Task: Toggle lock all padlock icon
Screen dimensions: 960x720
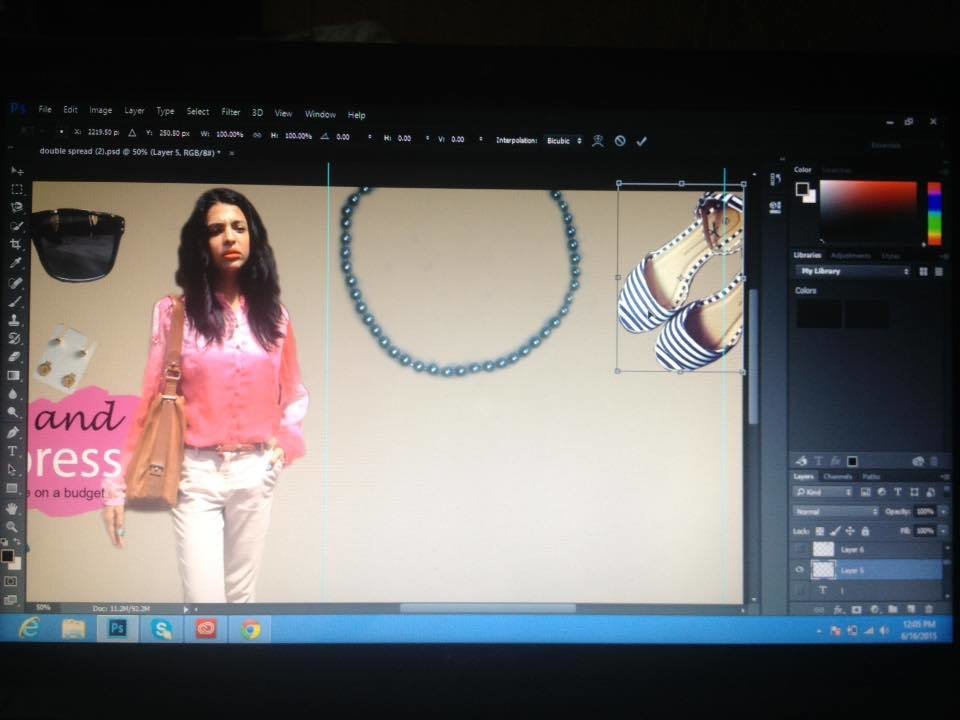Action: (865, 531)
